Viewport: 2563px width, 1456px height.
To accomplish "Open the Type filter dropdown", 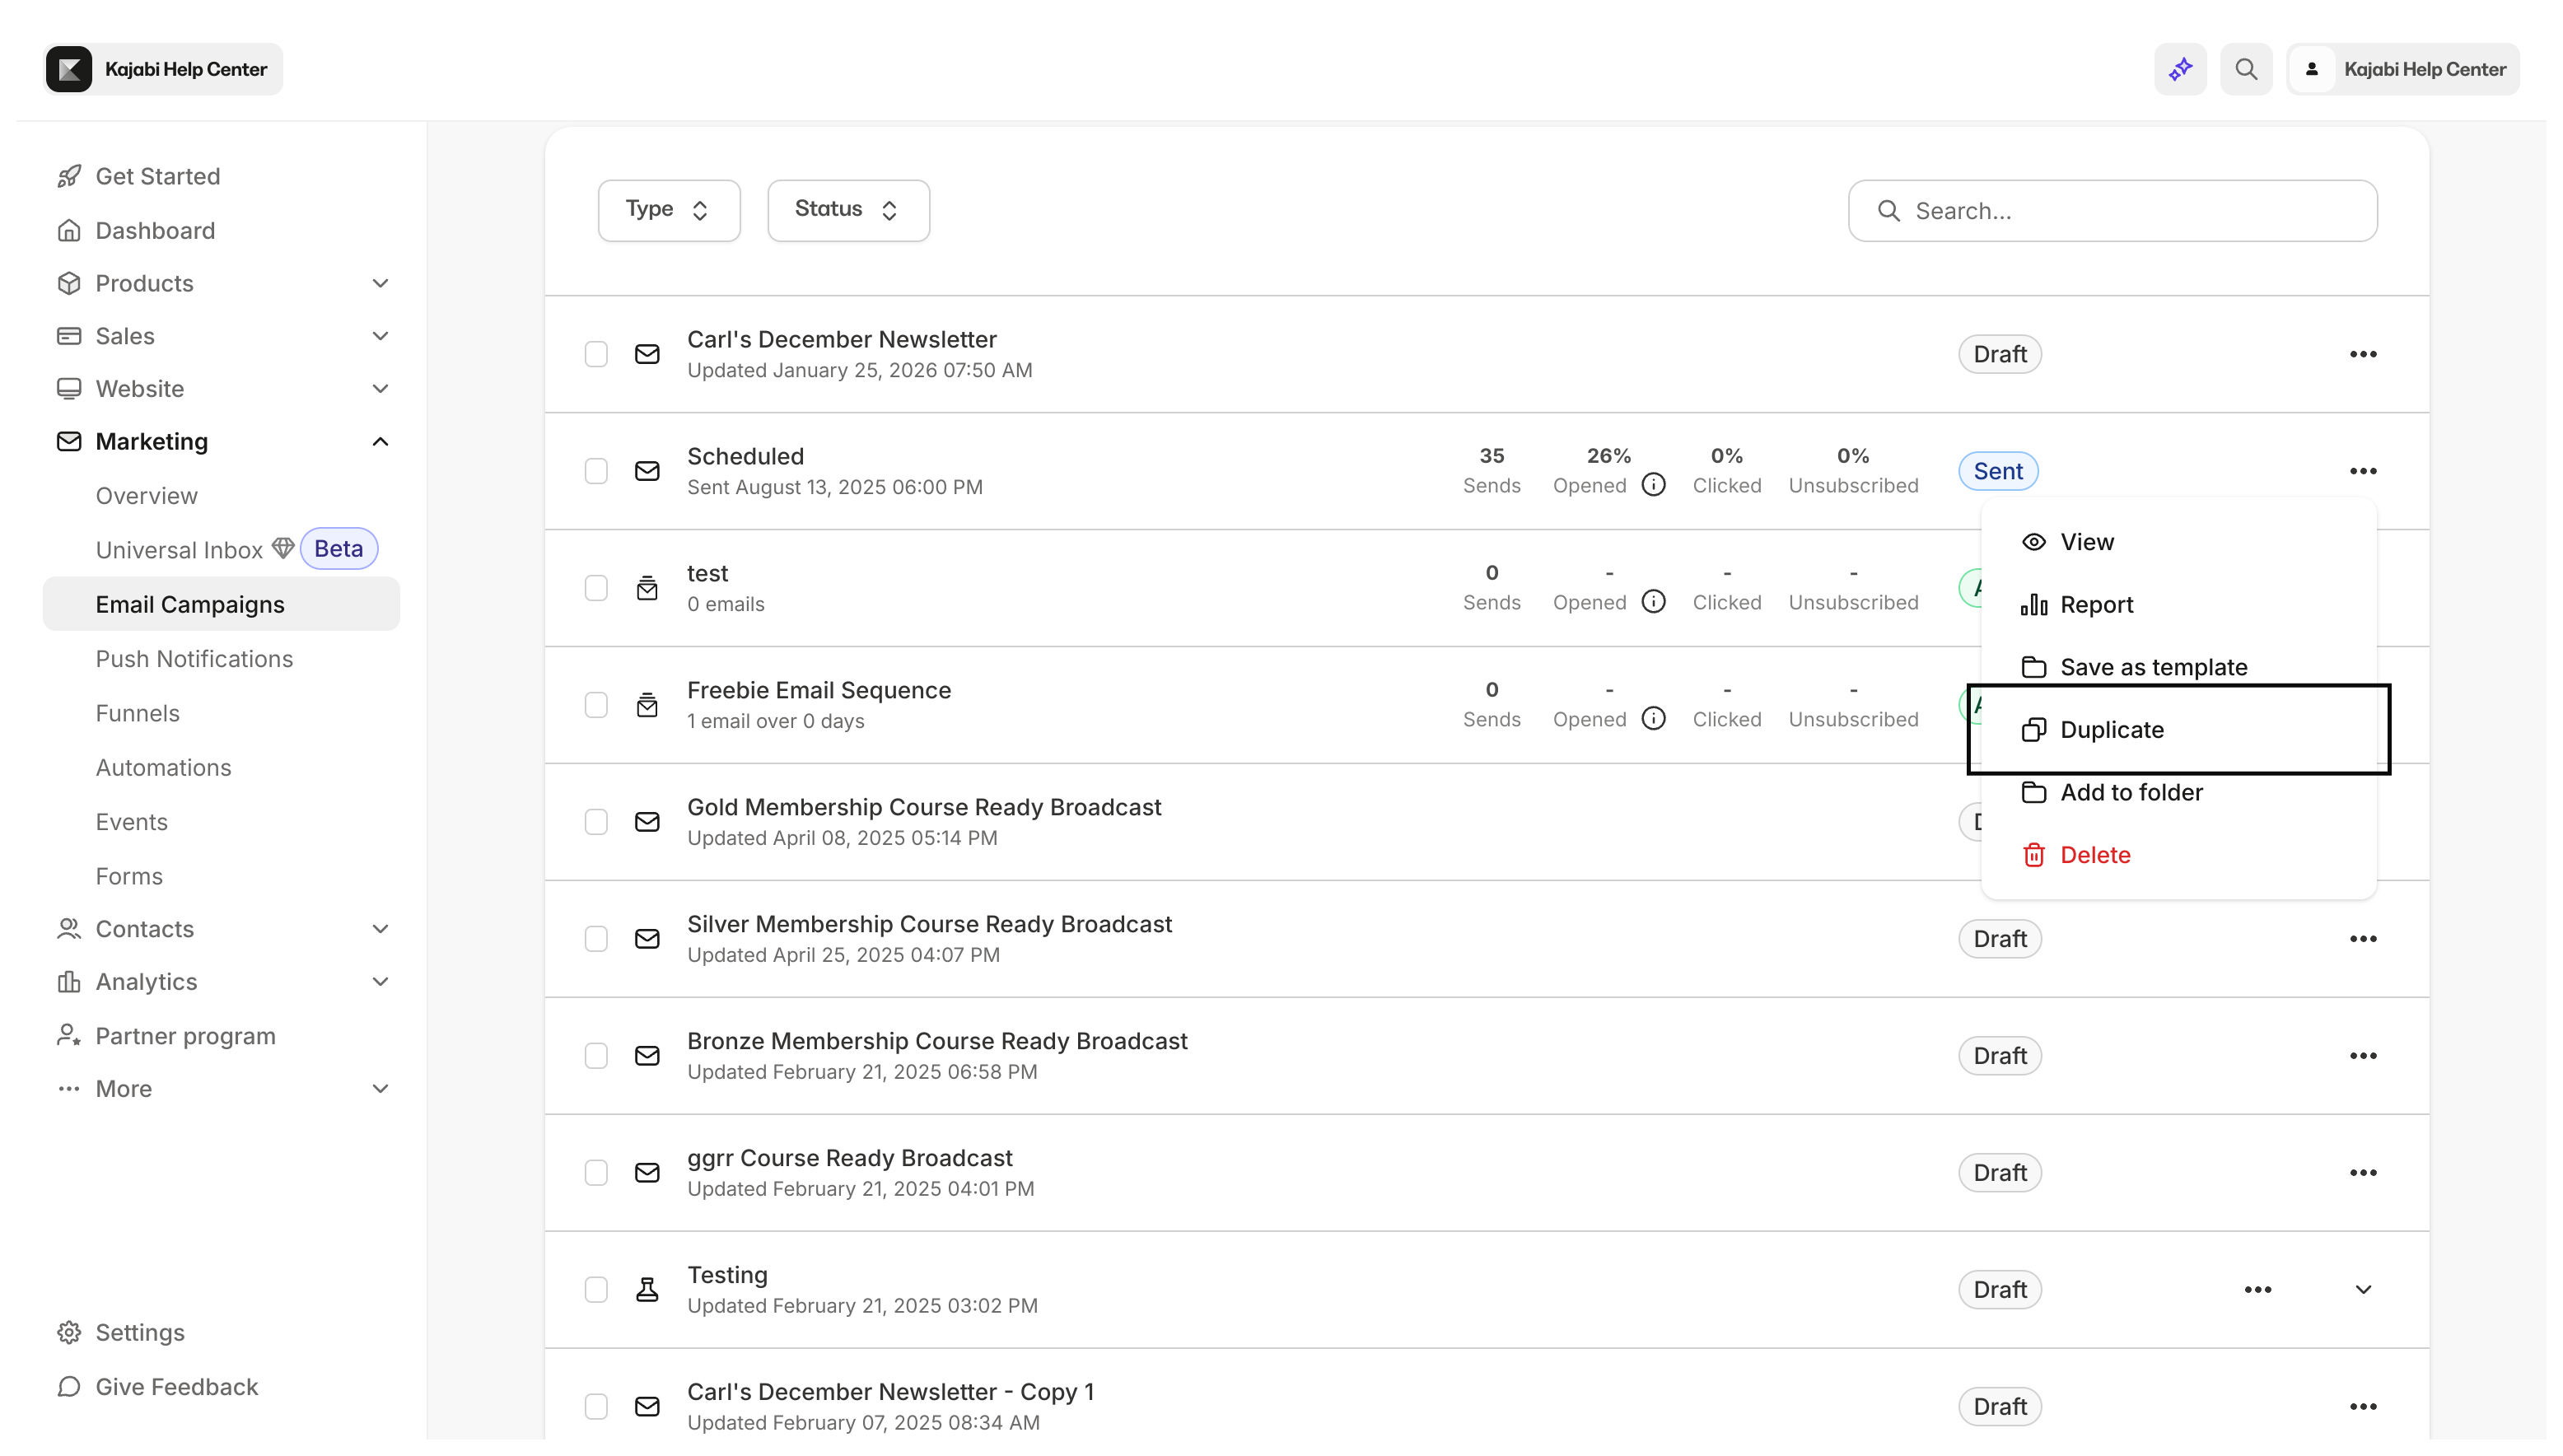I will pos(667,209).
